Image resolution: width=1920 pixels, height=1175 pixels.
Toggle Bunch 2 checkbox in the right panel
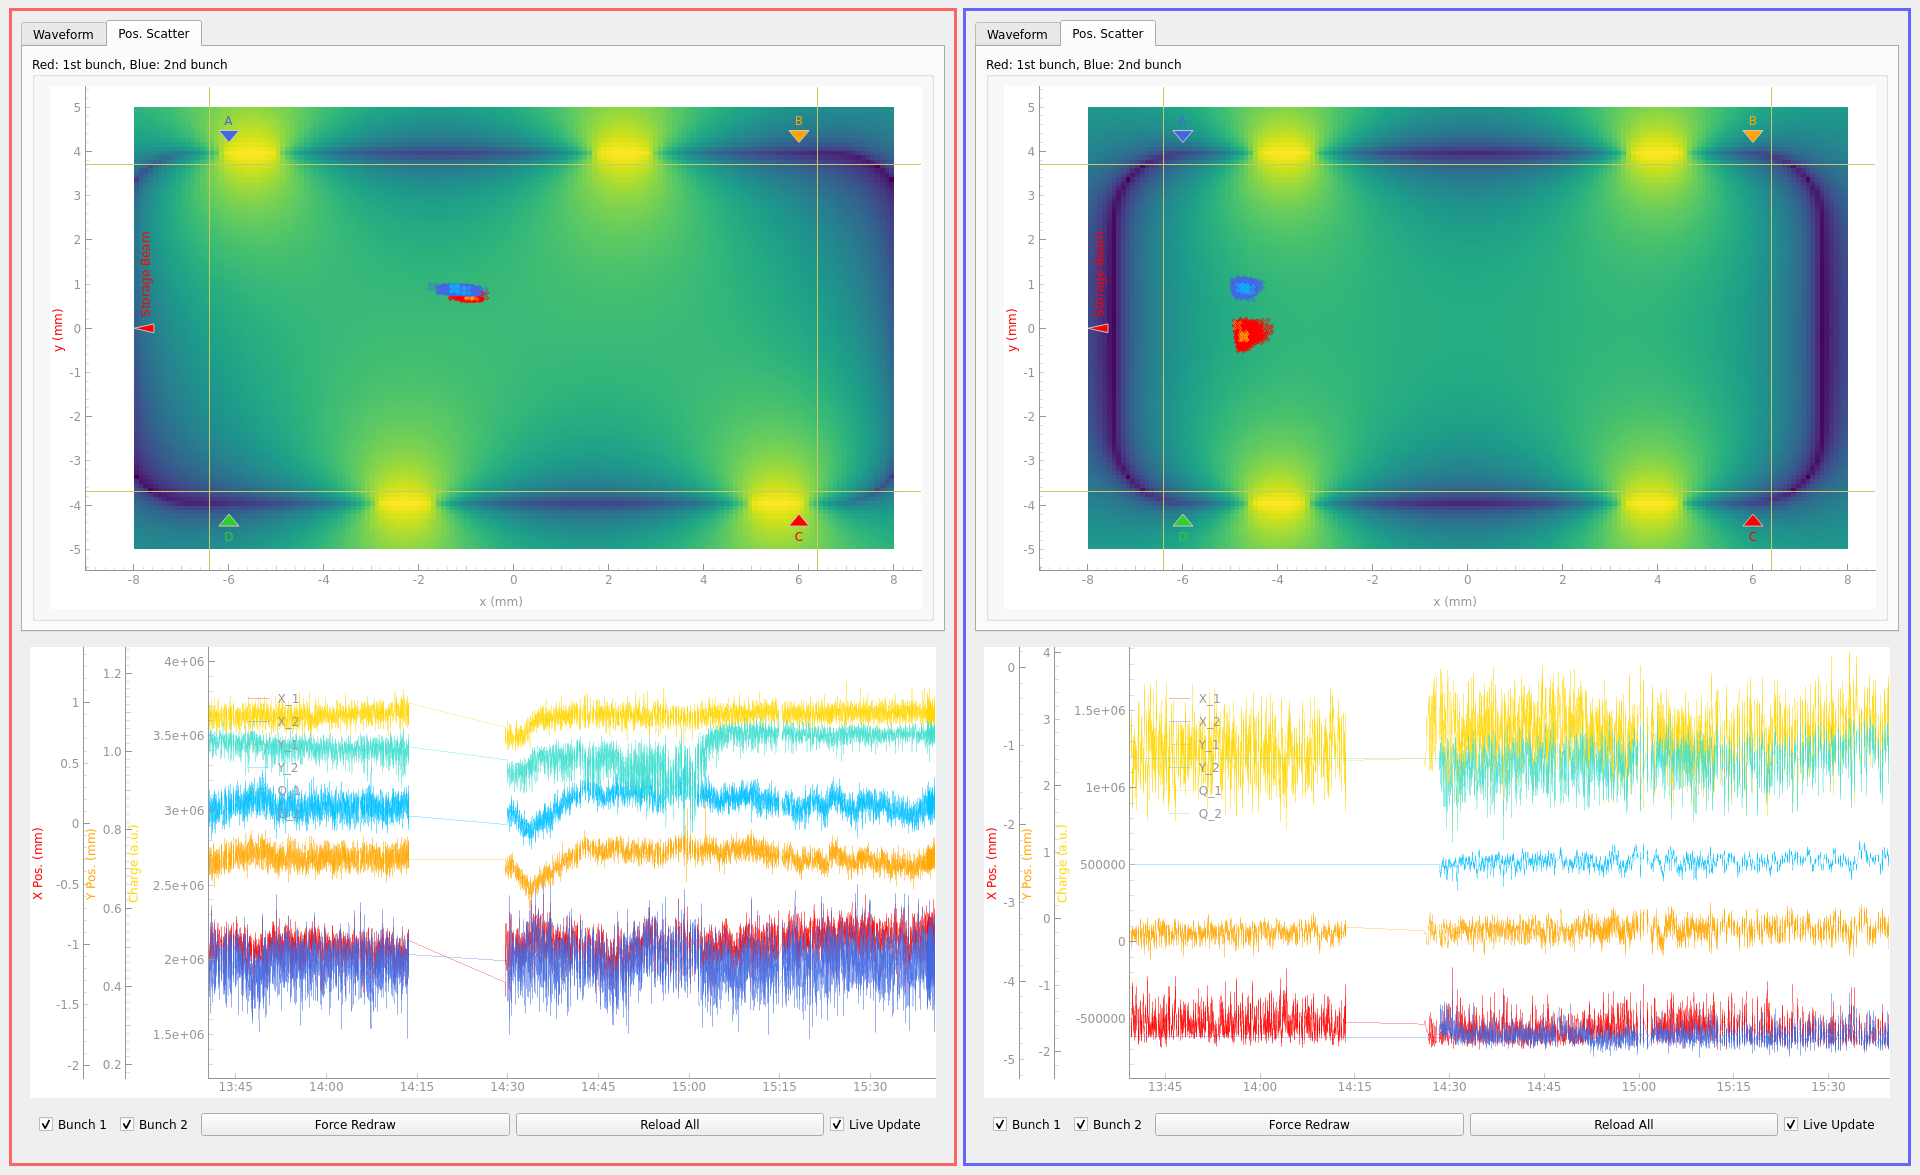[x=1081, y=1124]
